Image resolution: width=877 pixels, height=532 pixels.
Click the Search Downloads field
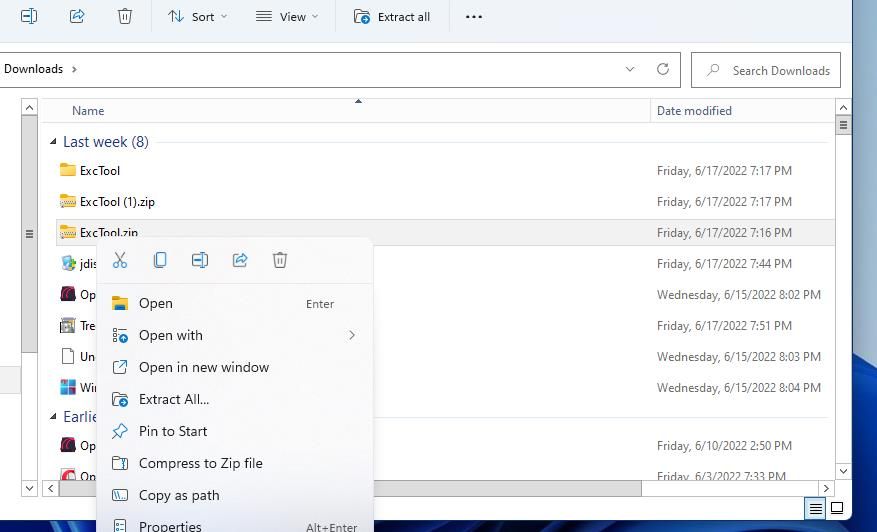[766, 70]
